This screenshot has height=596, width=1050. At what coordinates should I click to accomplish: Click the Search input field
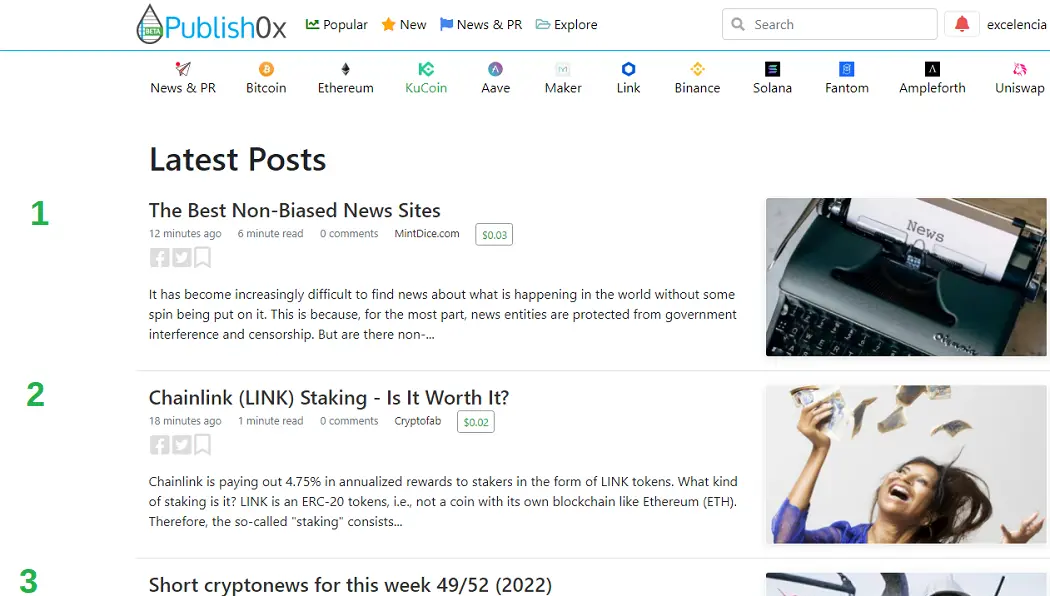click(x=830, y=24)
